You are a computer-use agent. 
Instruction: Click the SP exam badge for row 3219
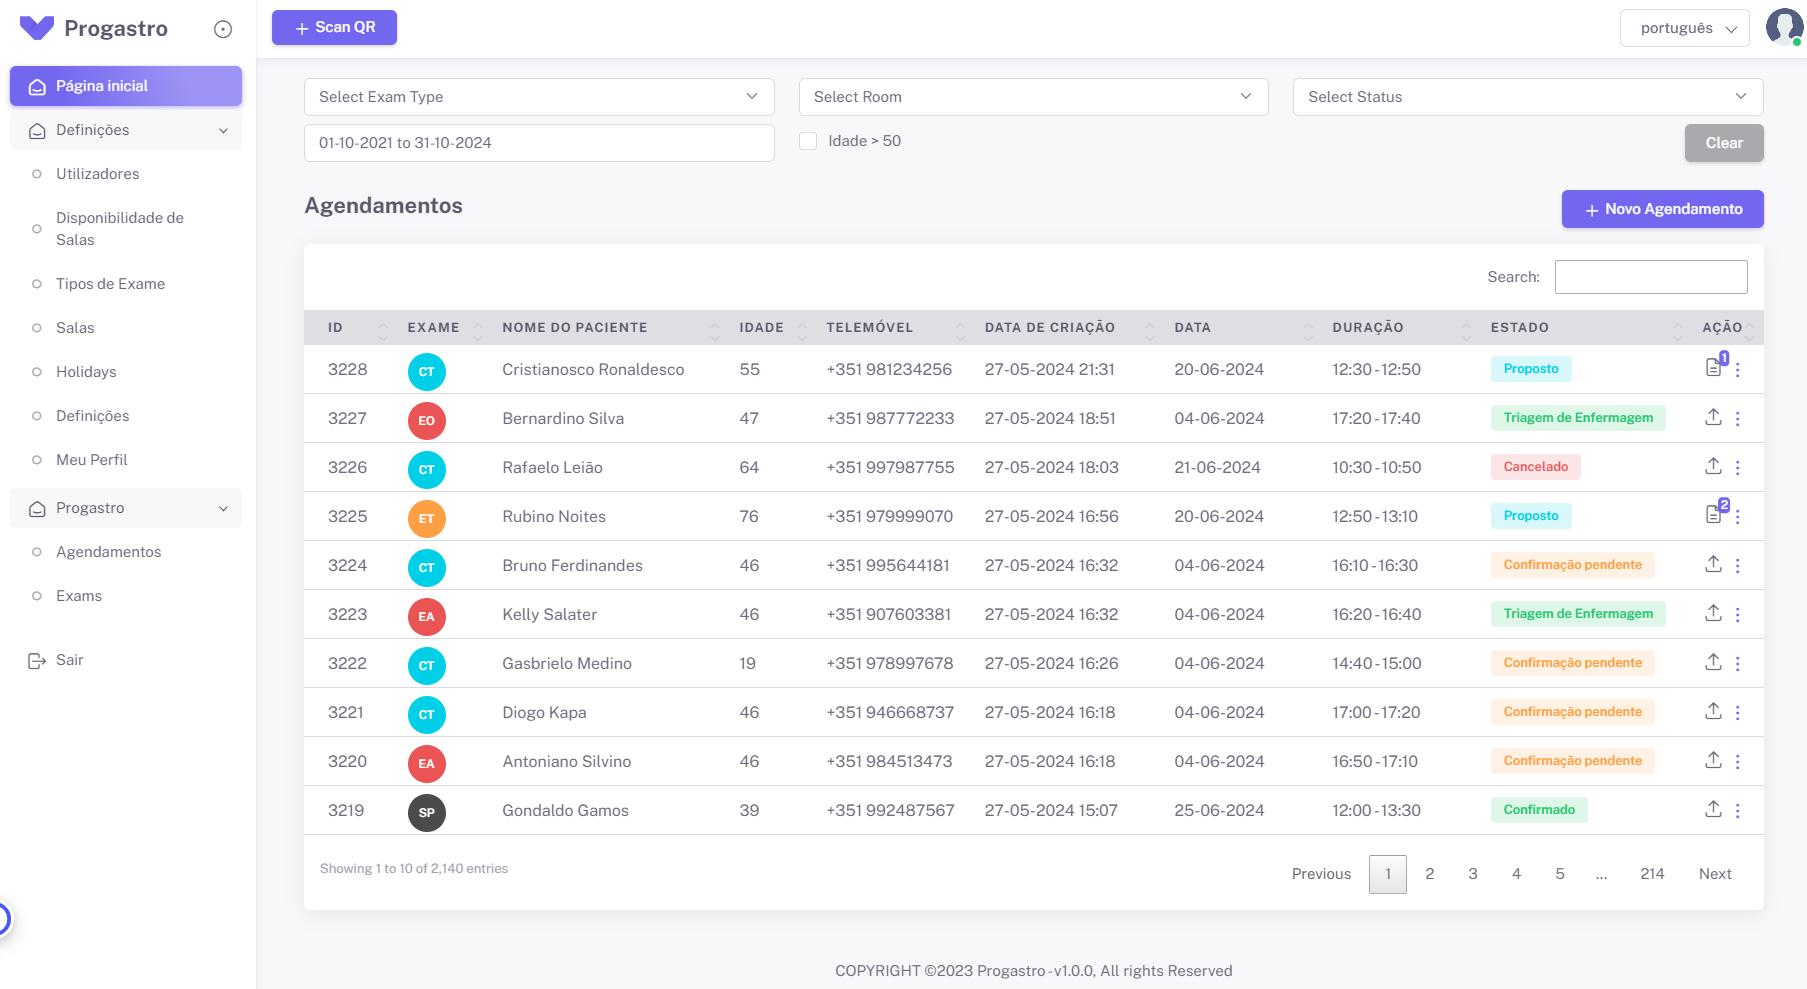427,813
